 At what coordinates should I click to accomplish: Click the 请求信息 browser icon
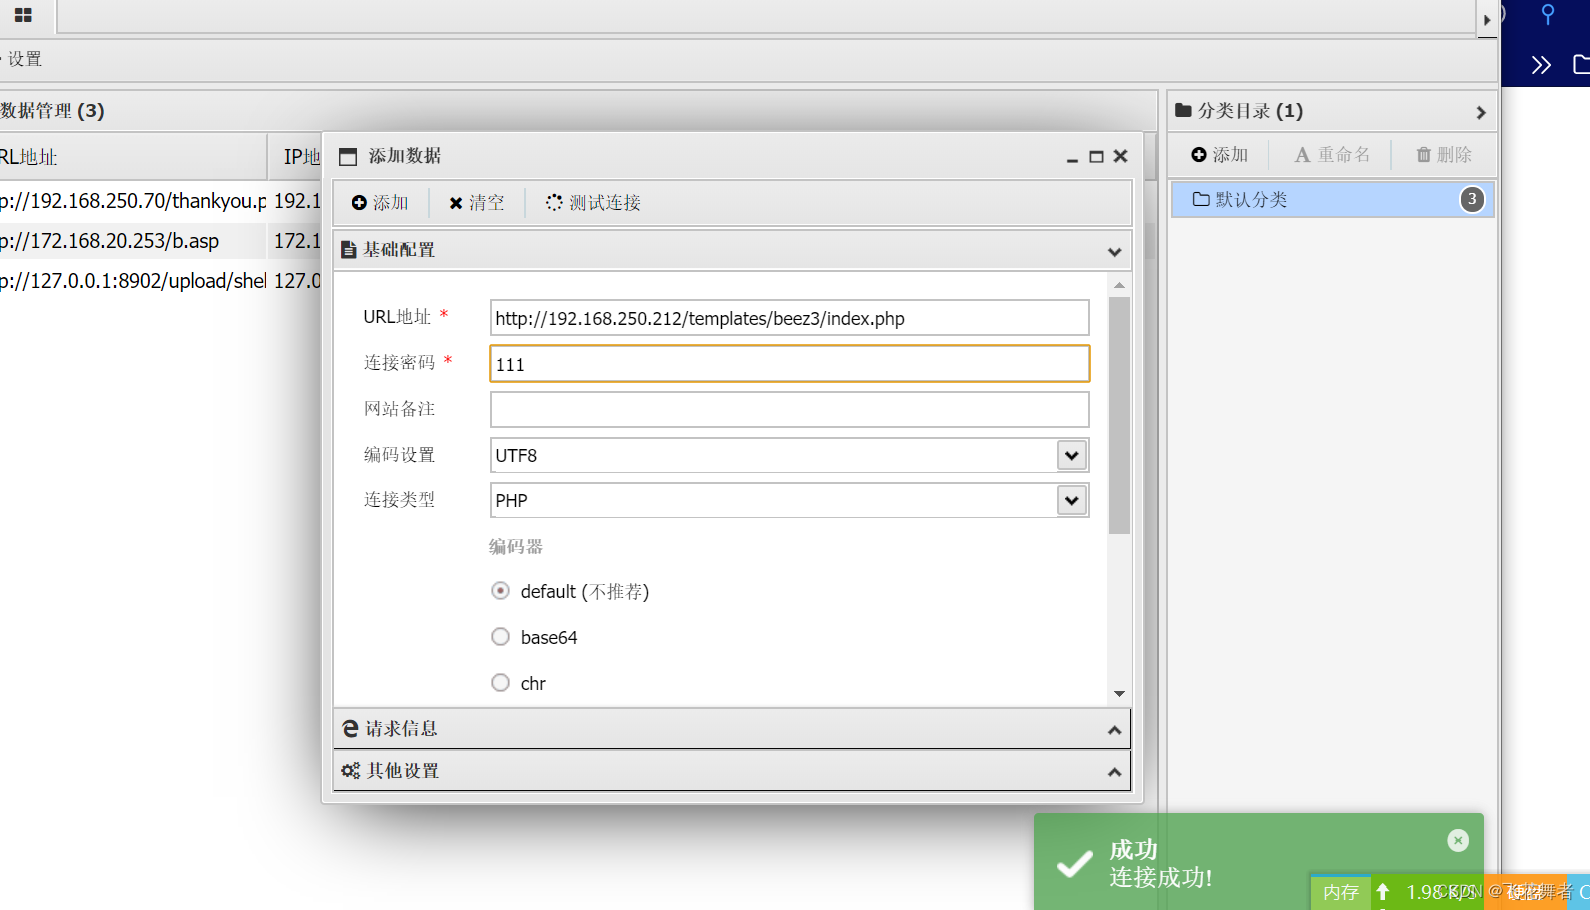tap(350, 729)
